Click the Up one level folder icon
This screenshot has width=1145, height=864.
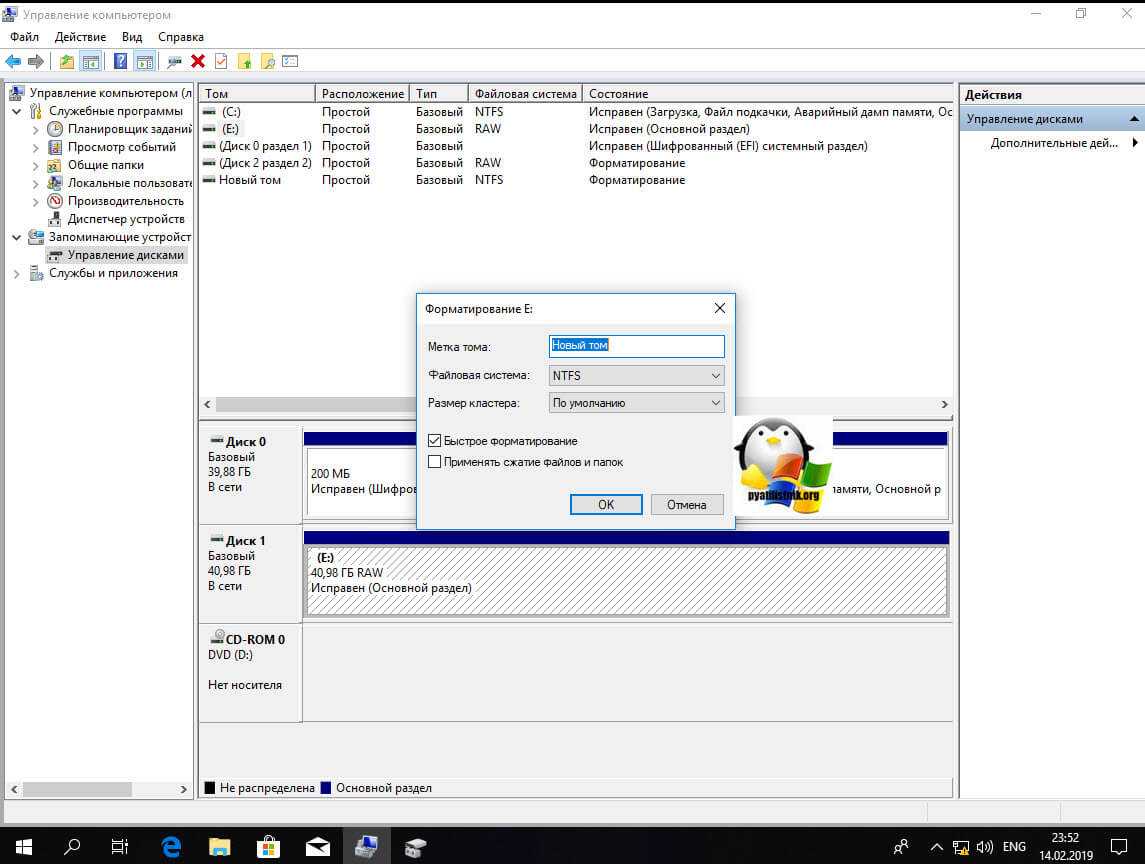click(67, 61)
